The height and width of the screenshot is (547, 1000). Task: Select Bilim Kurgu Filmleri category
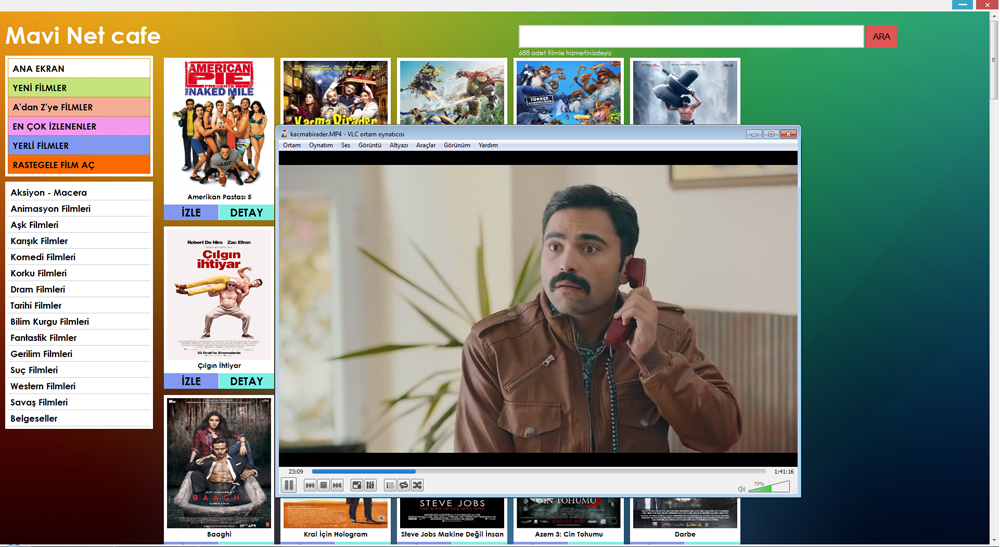(79, 321)
